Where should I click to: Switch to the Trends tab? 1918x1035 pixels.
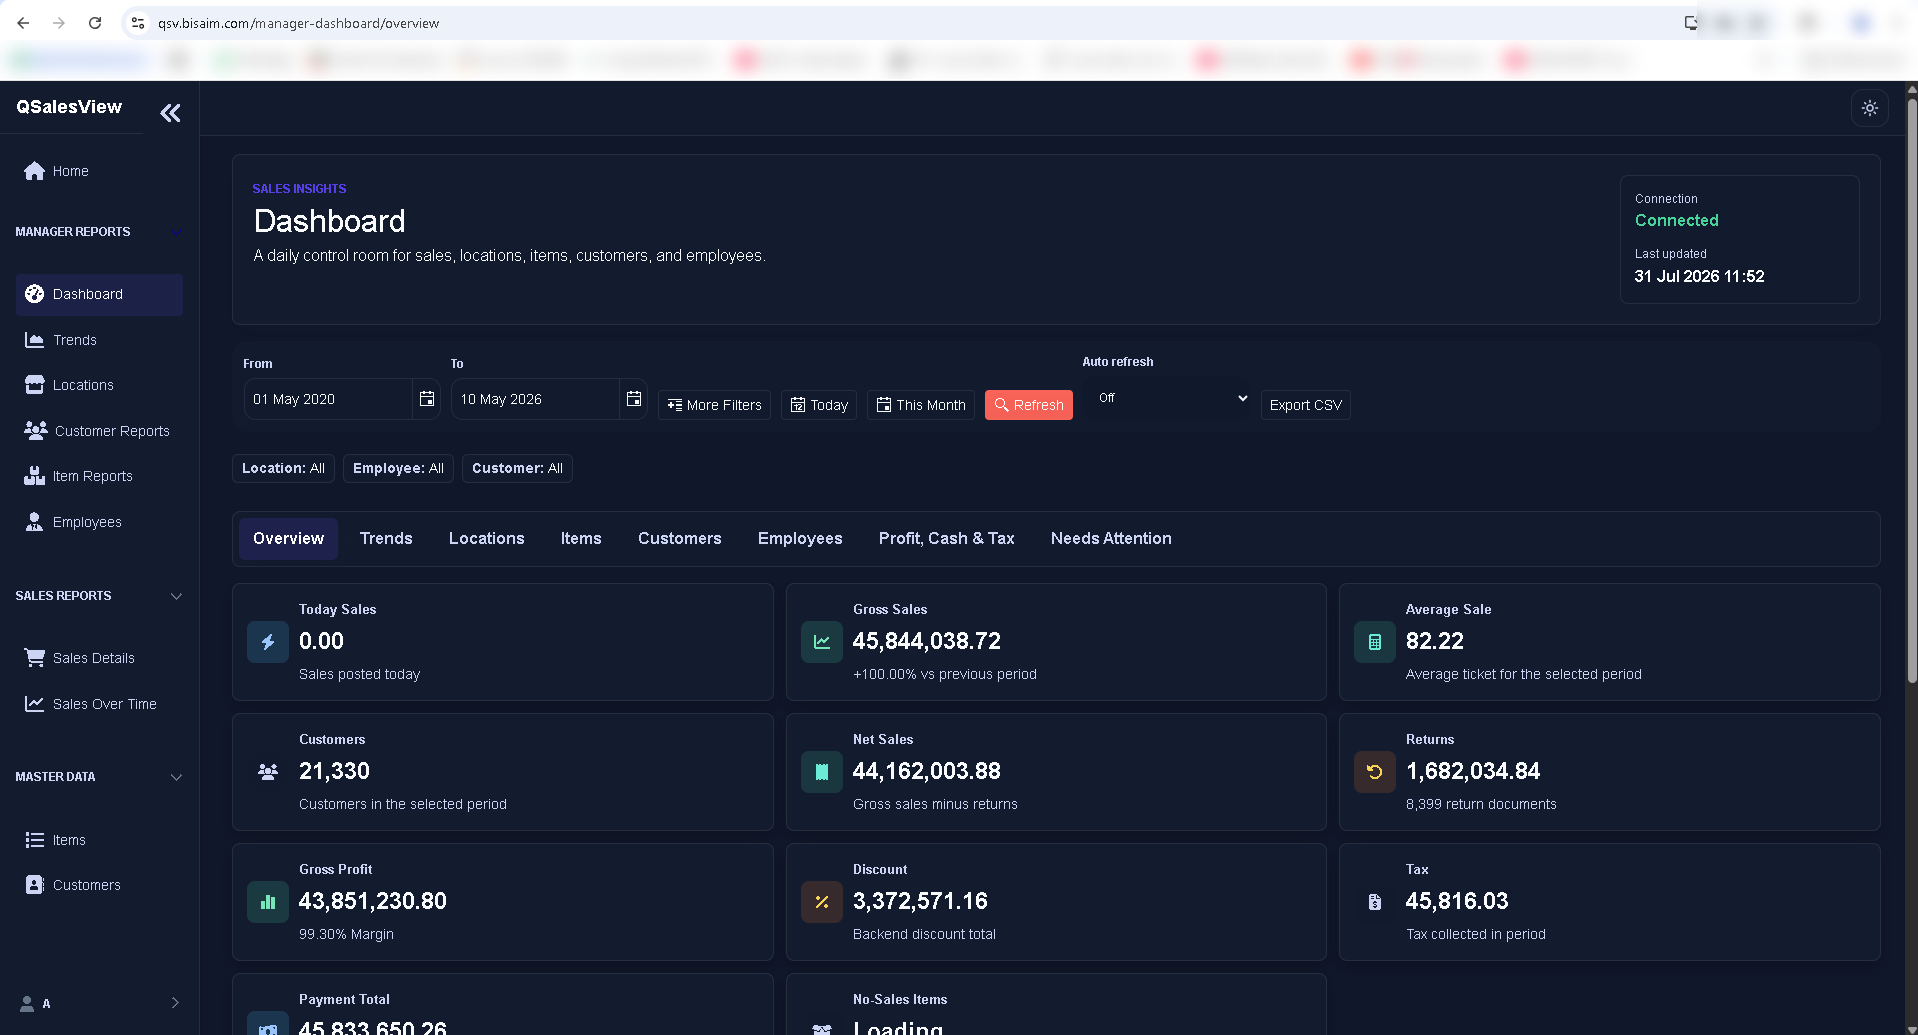pos(386,539)
